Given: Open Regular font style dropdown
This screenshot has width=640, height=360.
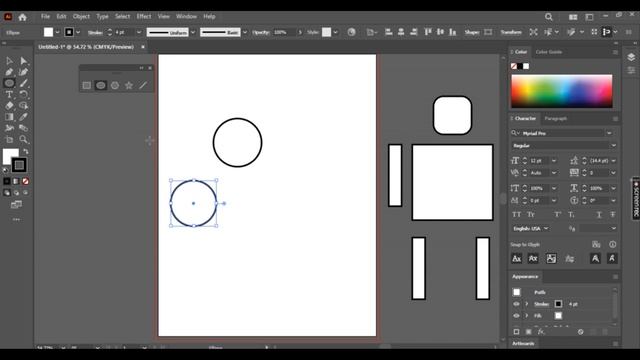Looking at the screenshot, I should point(613,146).
